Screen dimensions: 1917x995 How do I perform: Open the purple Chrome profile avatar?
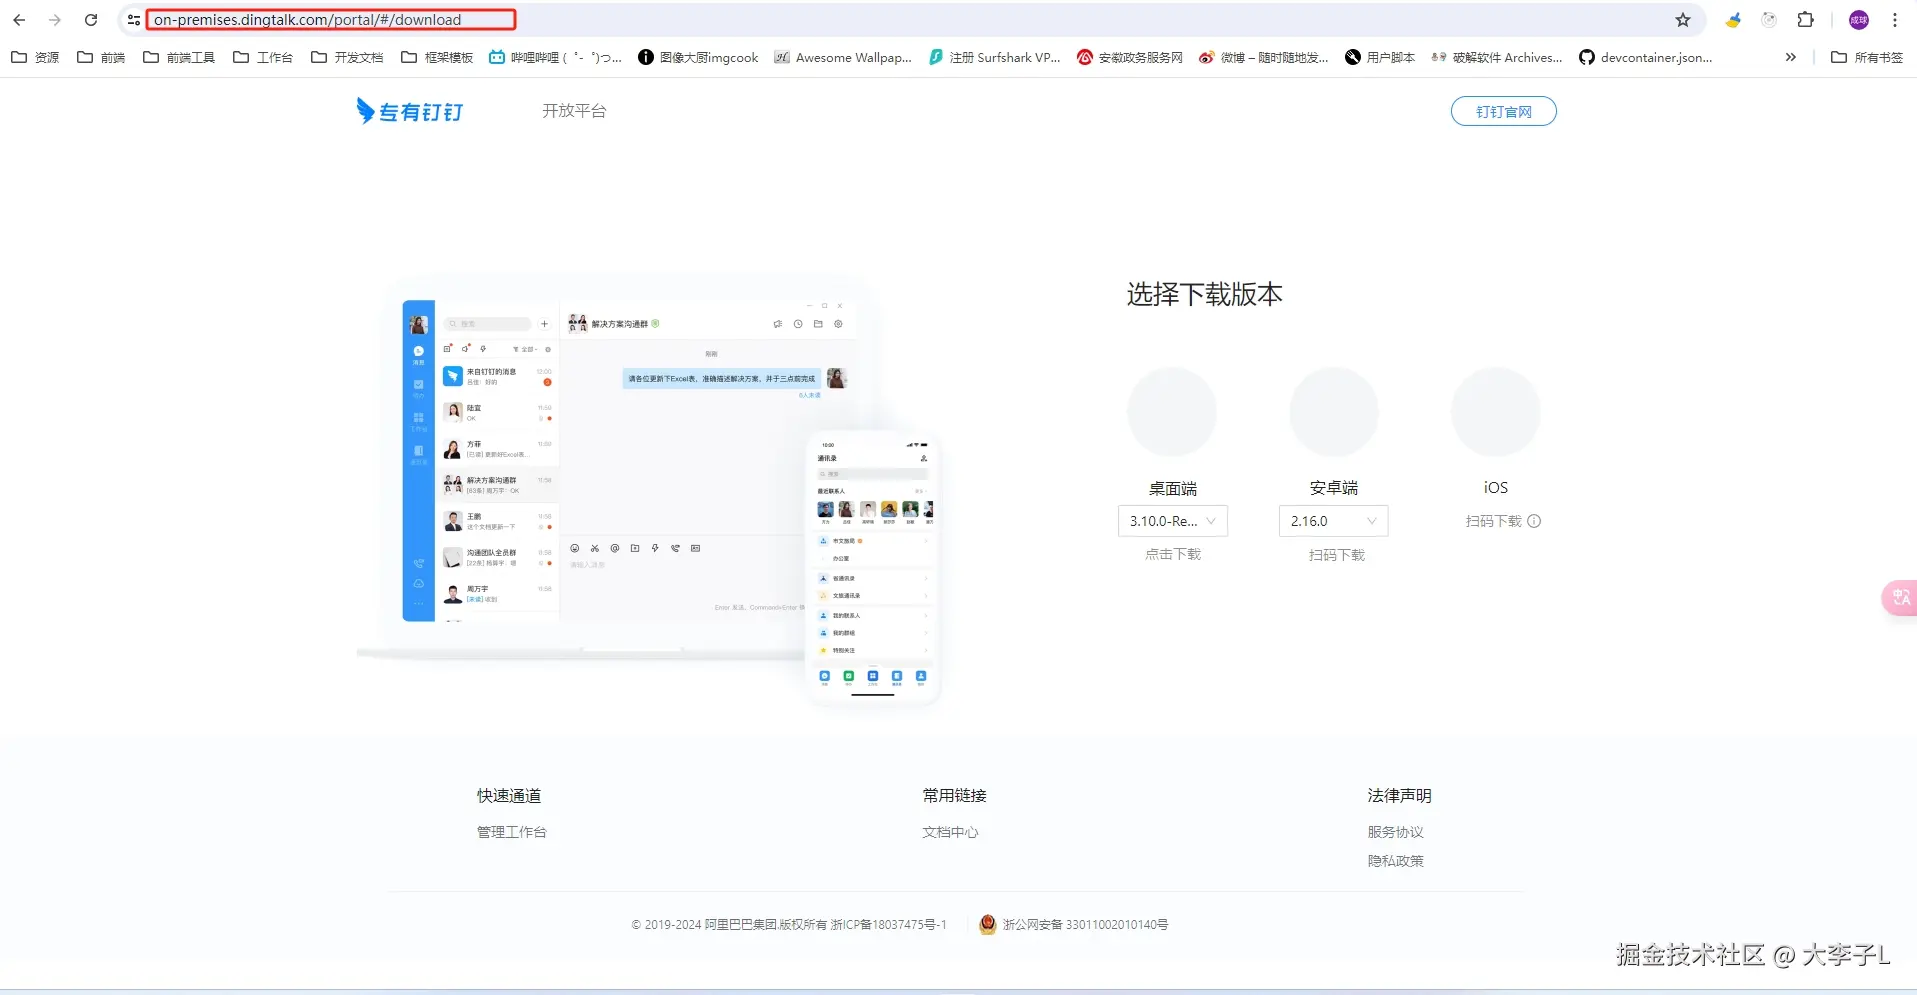1859,20
